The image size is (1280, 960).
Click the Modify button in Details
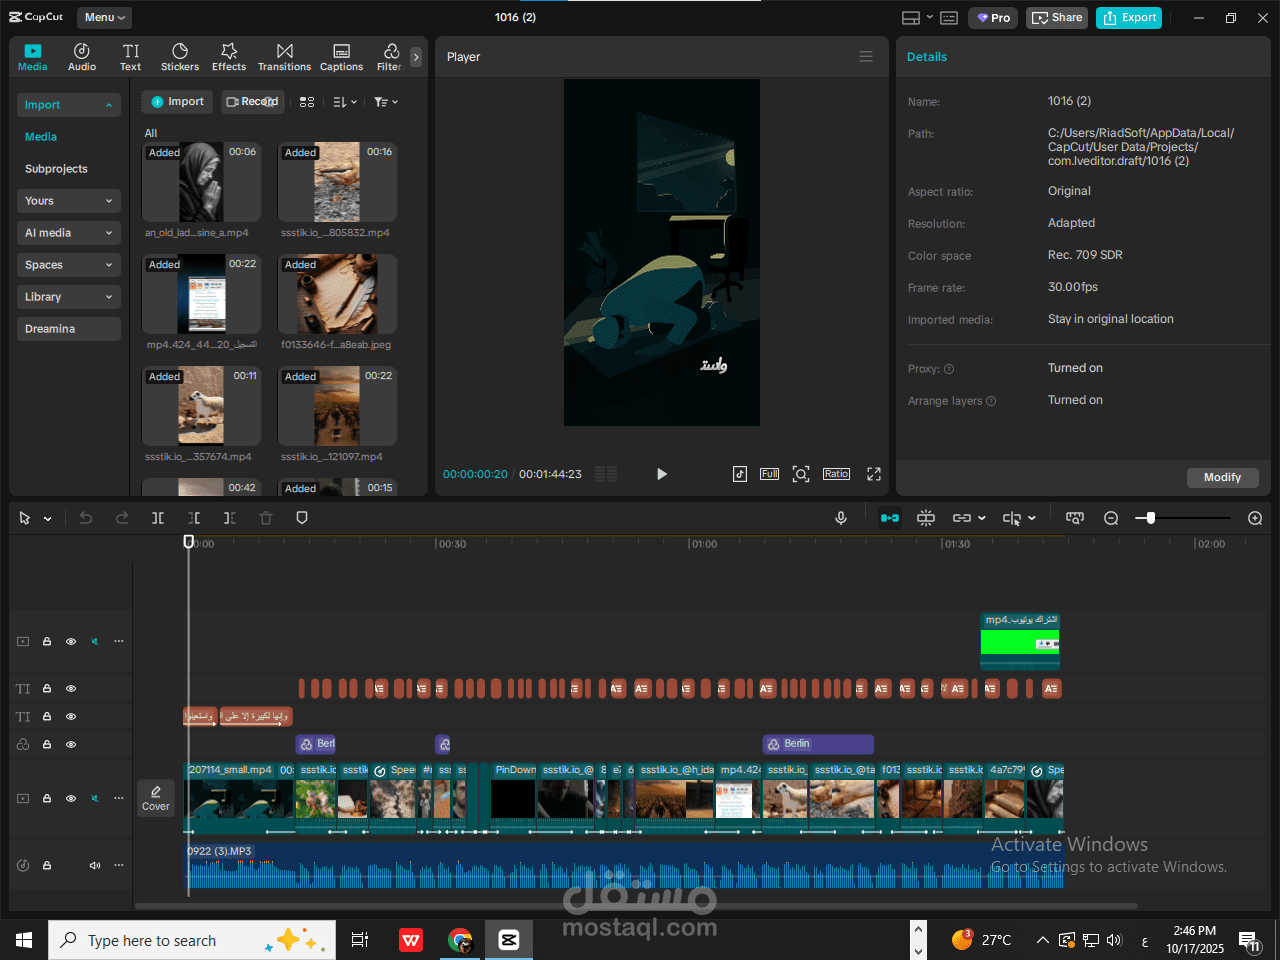tap(1222, 477)
